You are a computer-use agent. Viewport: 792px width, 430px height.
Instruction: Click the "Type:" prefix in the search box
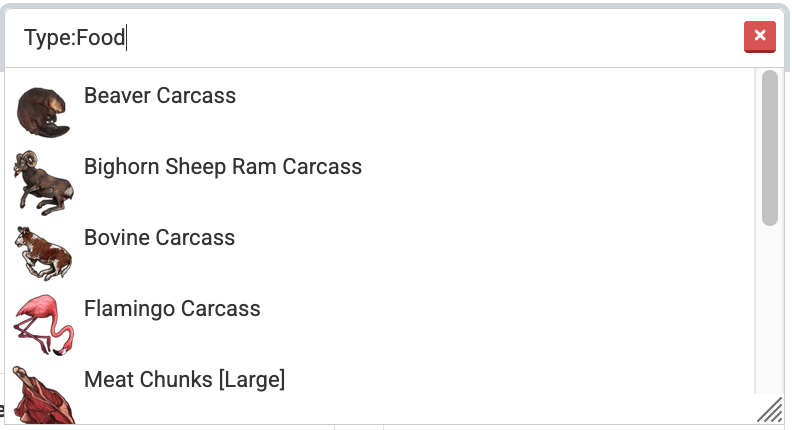coord(50,38)
